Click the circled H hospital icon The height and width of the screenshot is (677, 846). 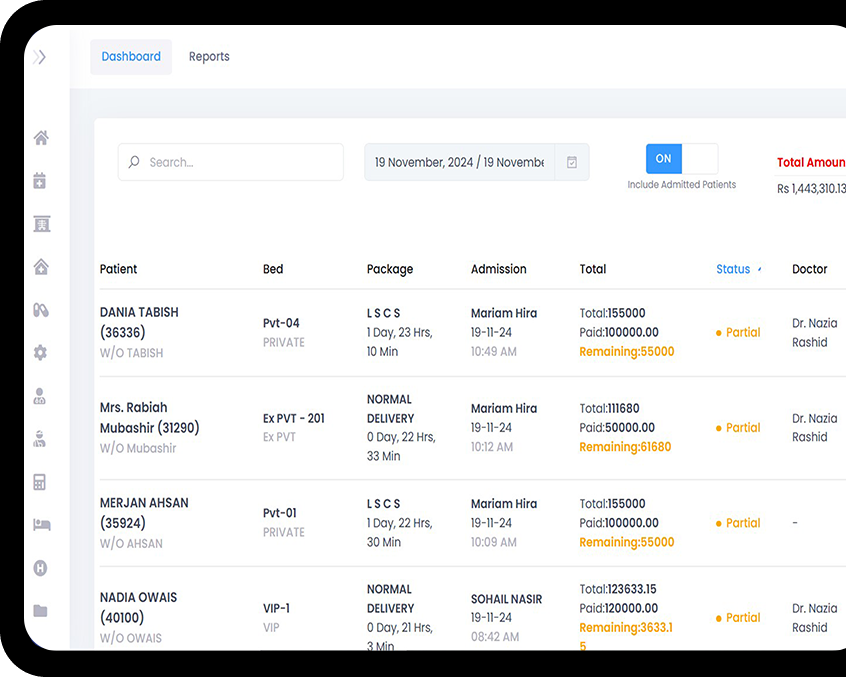pyautogui.click(x=41, y=568)
